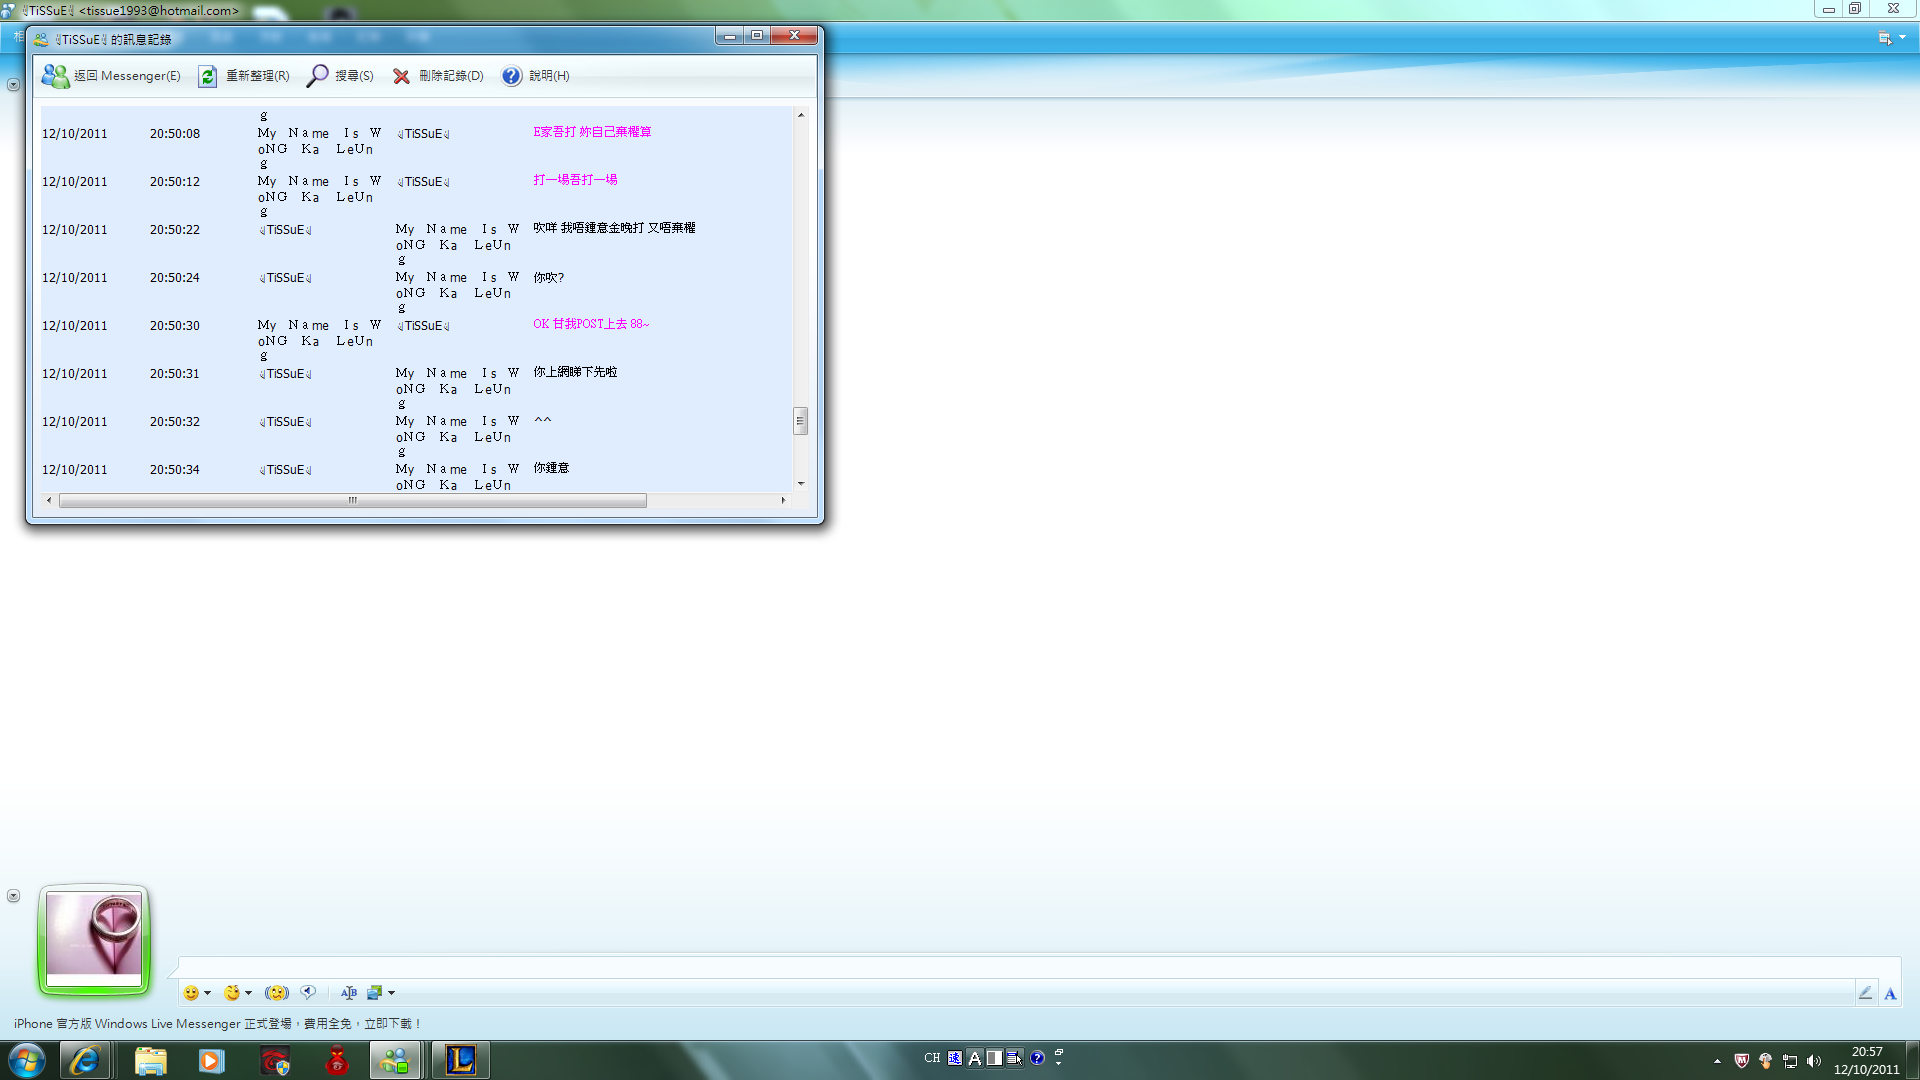Open Search (搜尋) magnifier in history window
The width and height of the screenshot is (1920, 1080).
click(x=317, y=76)
